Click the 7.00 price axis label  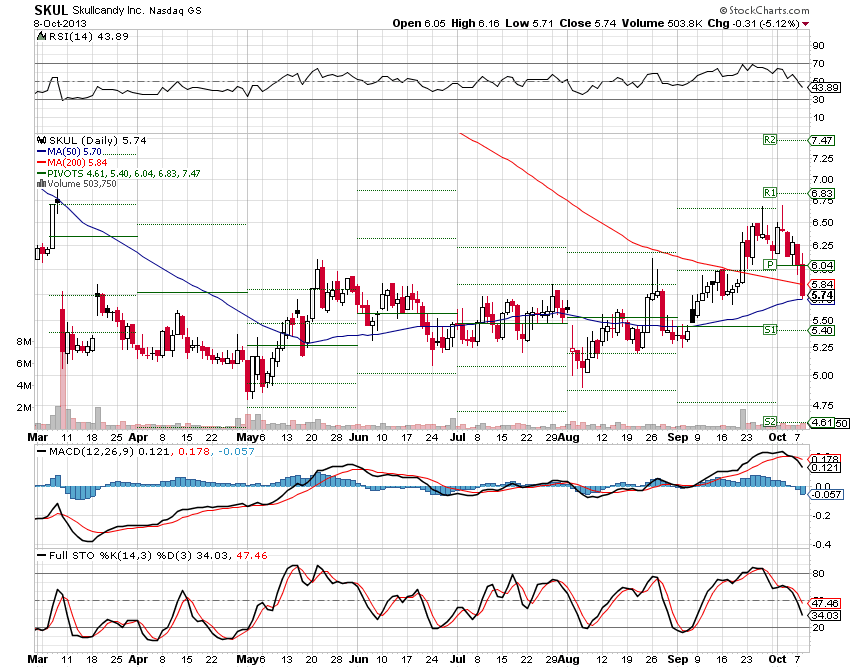823,179
